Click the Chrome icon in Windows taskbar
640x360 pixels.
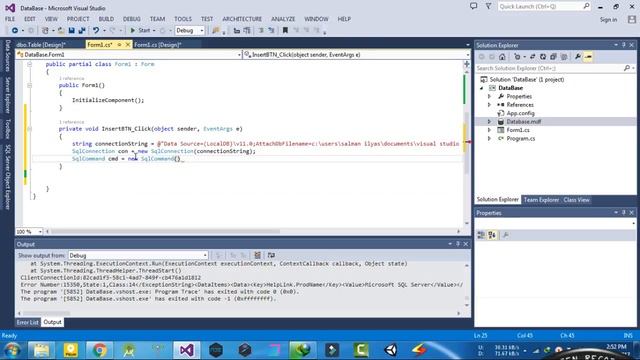click(x=99, y=350)
